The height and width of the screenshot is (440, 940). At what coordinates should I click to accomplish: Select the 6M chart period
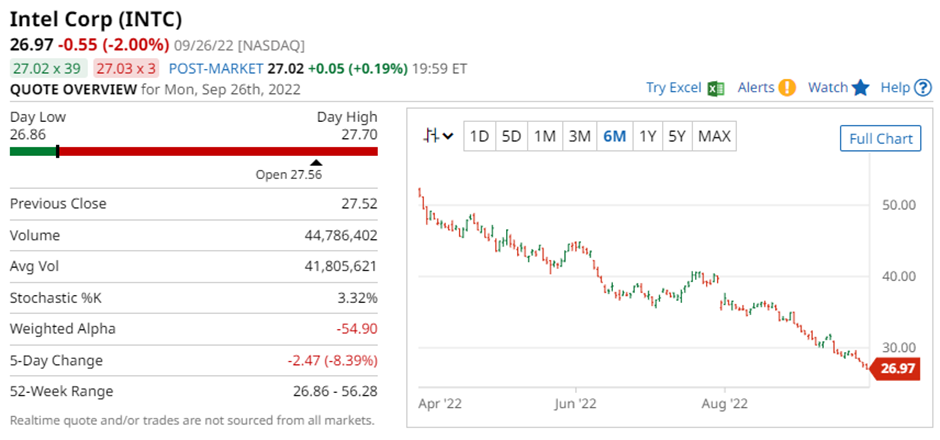(614, 136)
